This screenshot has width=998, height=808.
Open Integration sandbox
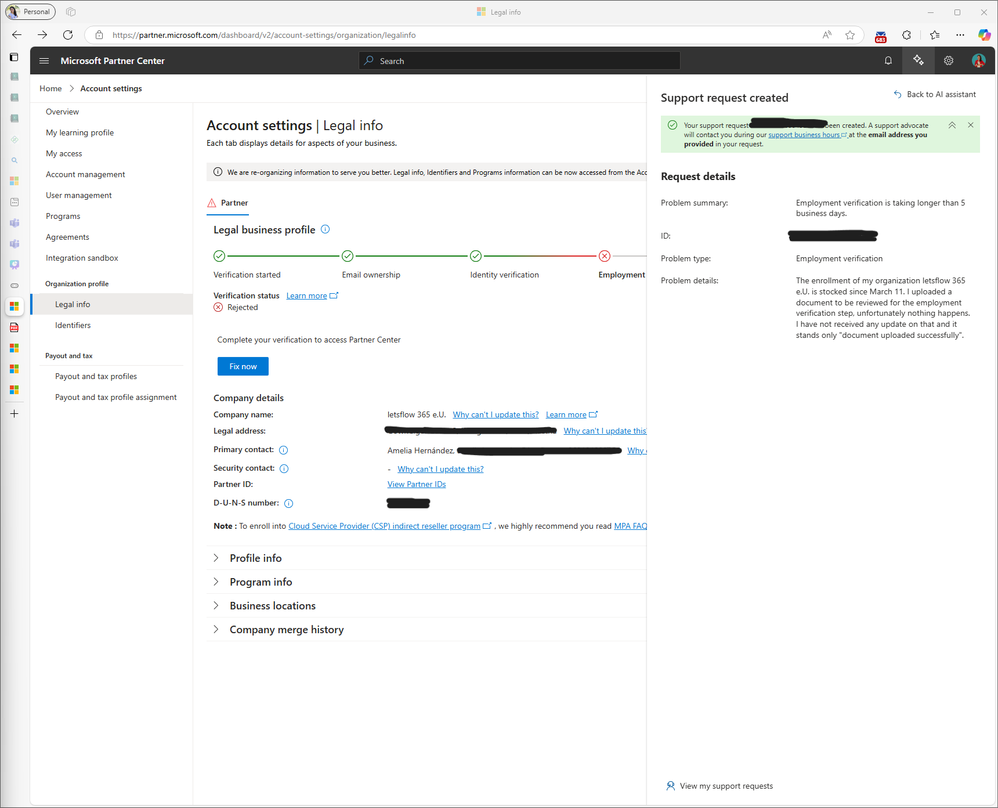(x=81, y=259)
